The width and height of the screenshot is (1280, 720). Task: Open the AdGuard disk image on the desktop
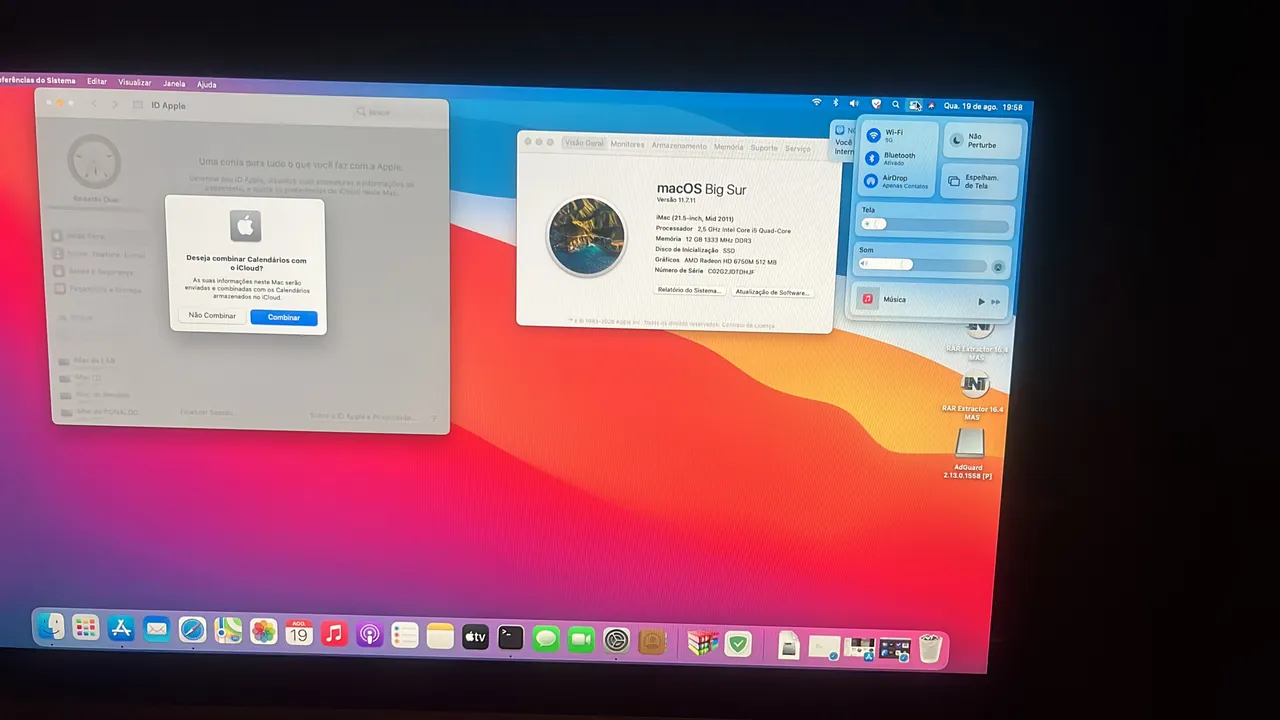[x=969, y=444]
